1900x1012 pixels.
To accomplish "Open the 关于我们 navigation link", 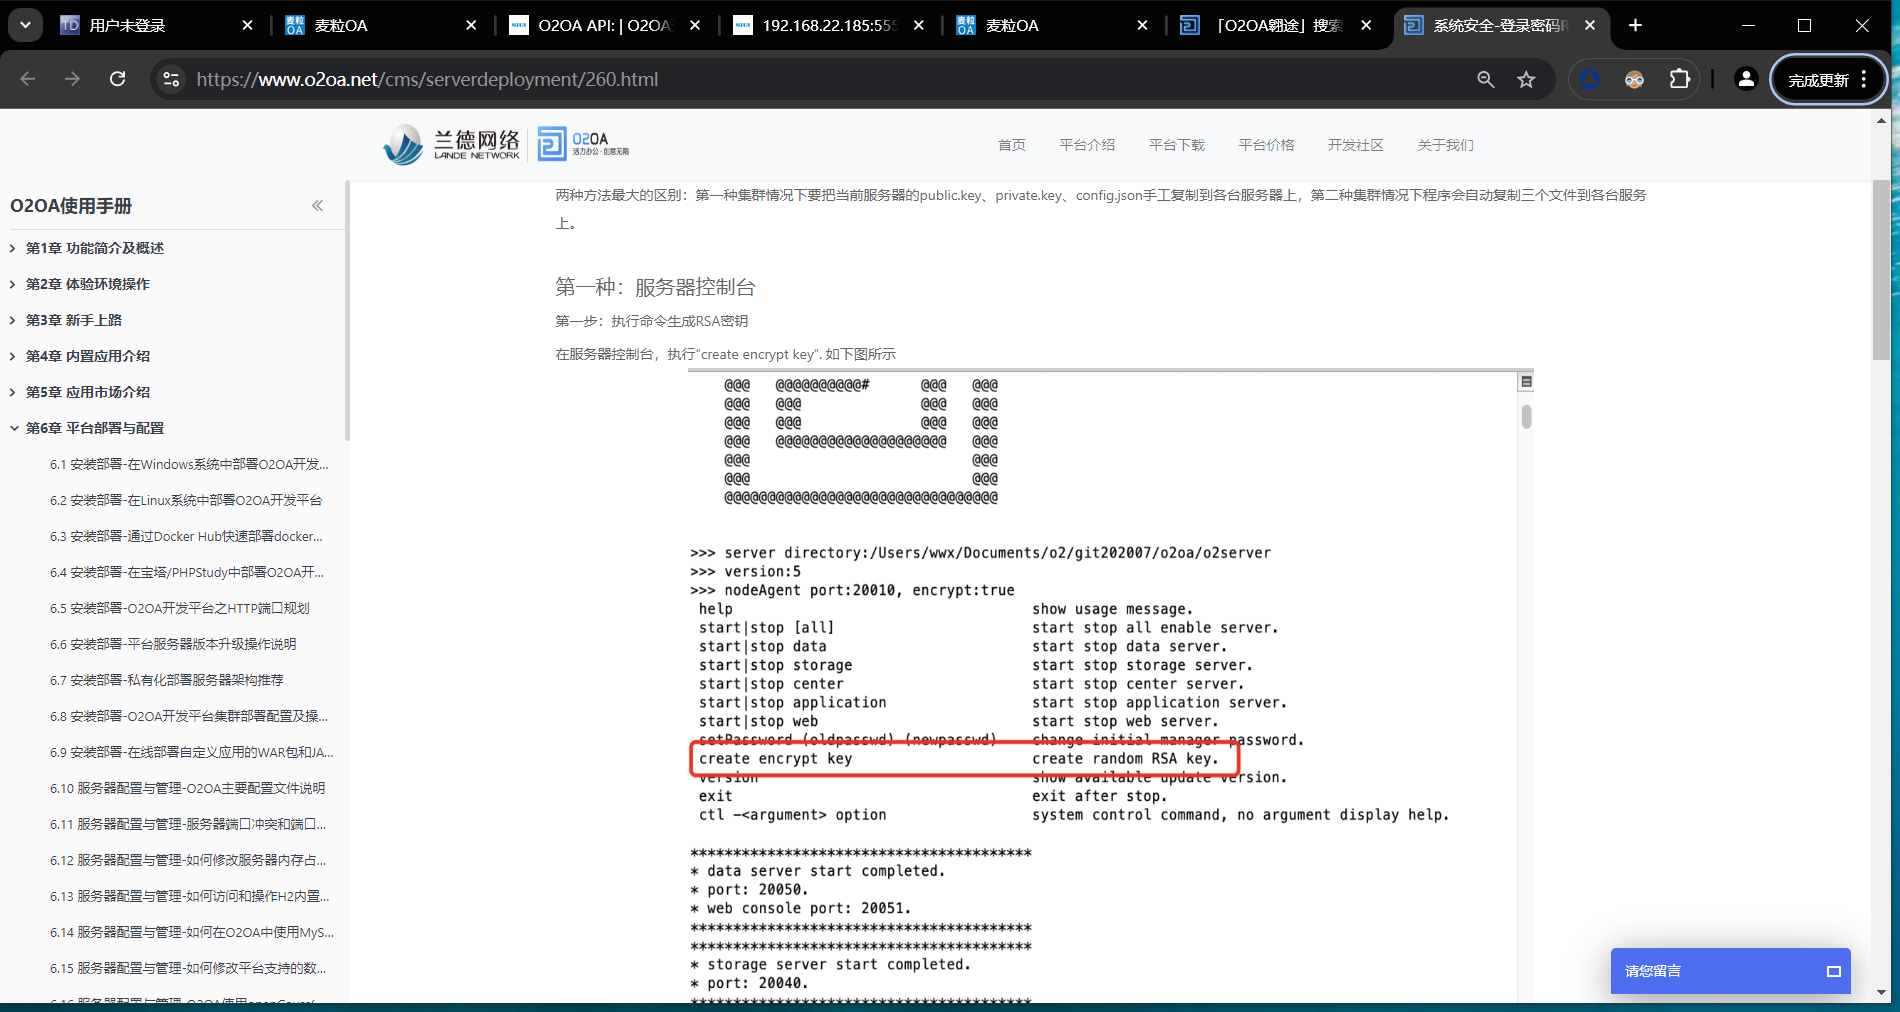I will click(x=1445, y=145).
